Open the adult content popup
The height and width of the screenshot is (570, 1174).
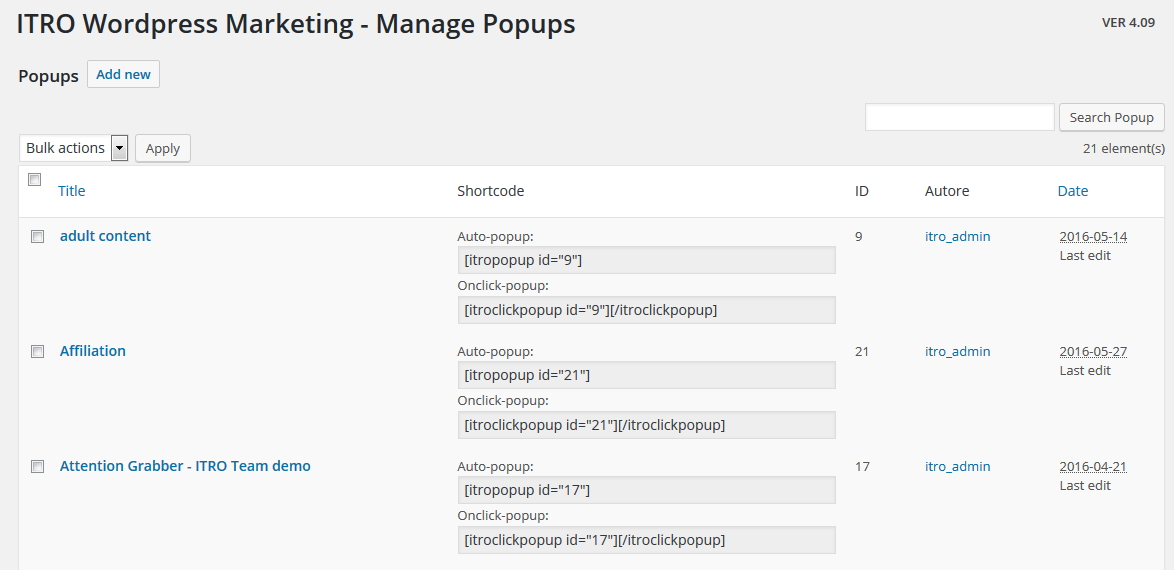105,236
